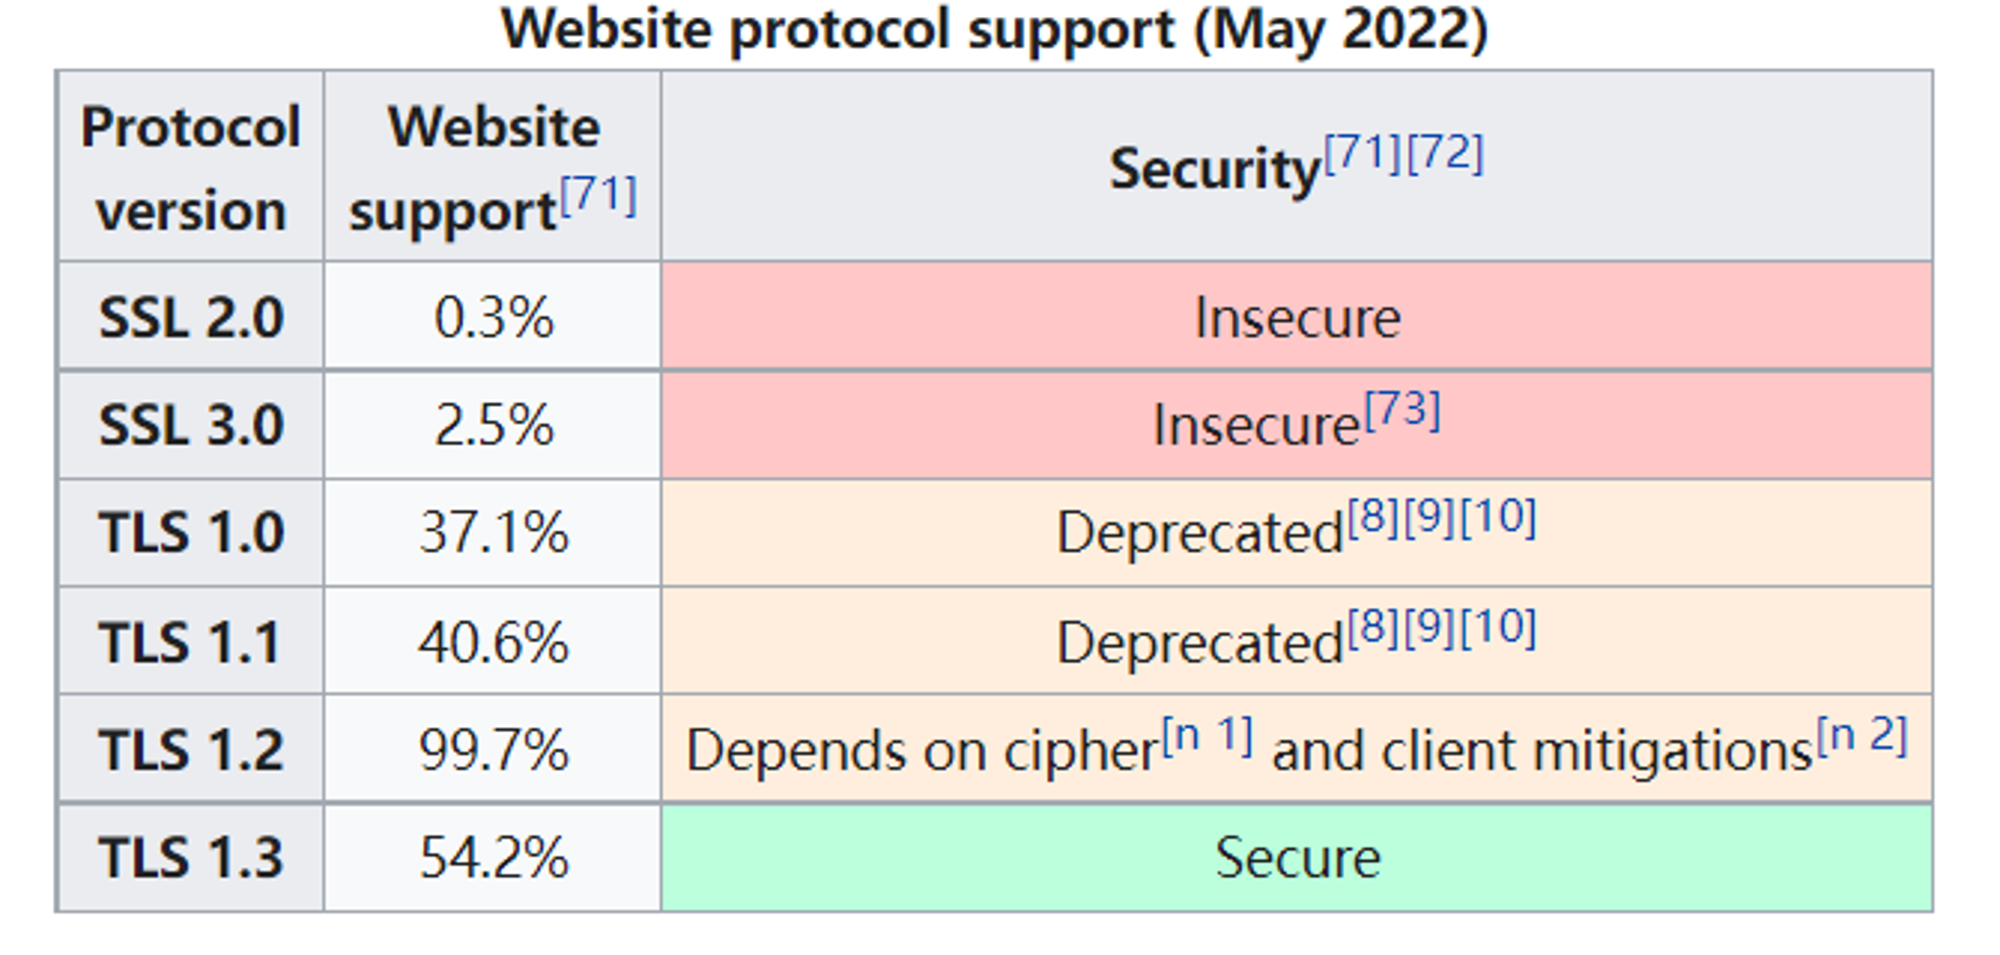Open citation 73 next to SSL 3.0 Insecure
The width and height of the screenshot is (2000, 955).
click(x=1402, y=410)
